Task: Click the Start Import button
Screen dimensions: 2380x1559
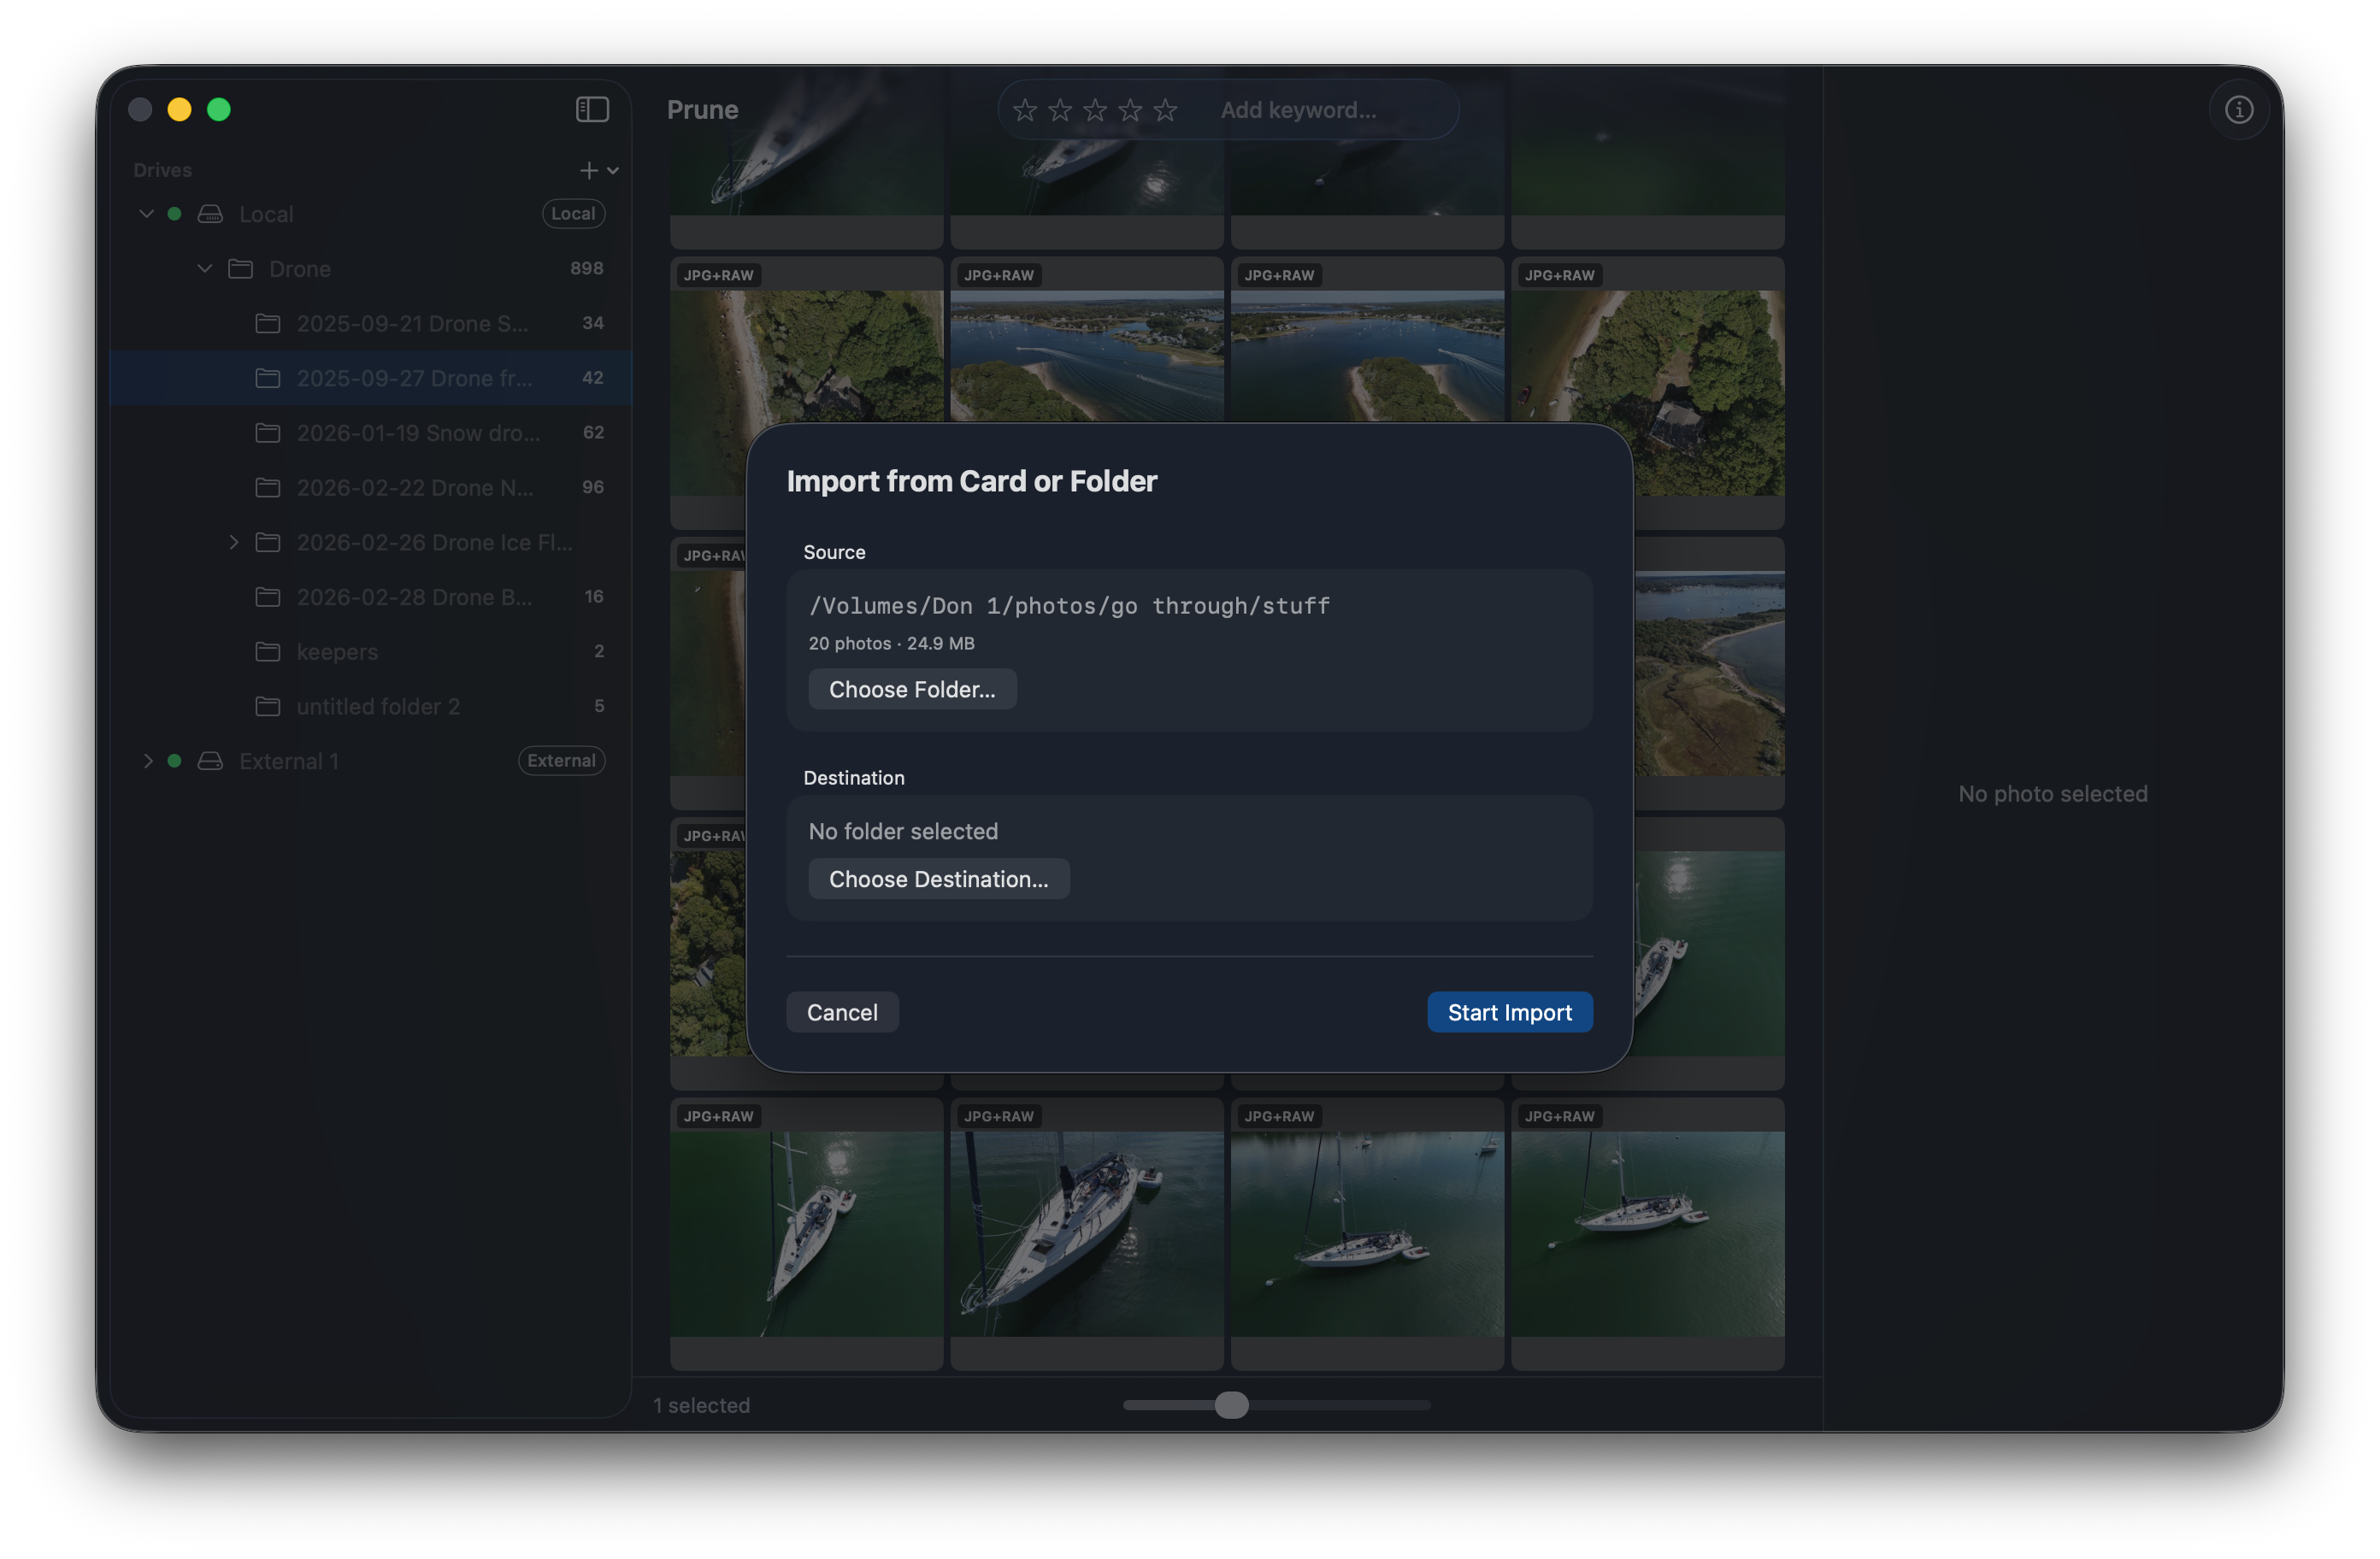Action: tap(1509, 1012)
